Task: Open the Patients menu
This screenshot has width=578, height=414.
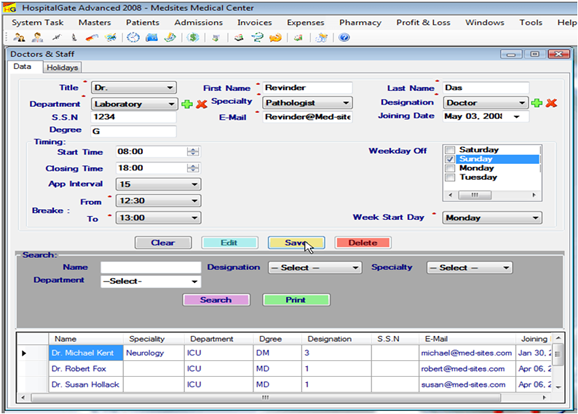Action: pos(143,22)
